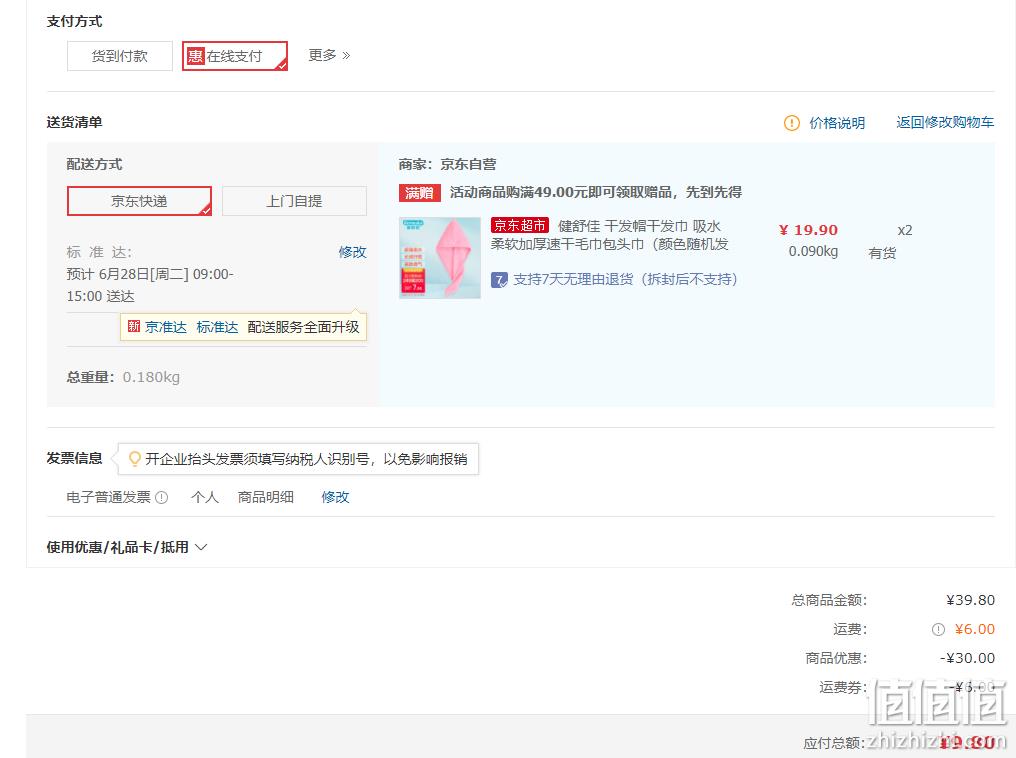
Task: Click 电子普通发票 invoice type text
Action: point(108,497)
